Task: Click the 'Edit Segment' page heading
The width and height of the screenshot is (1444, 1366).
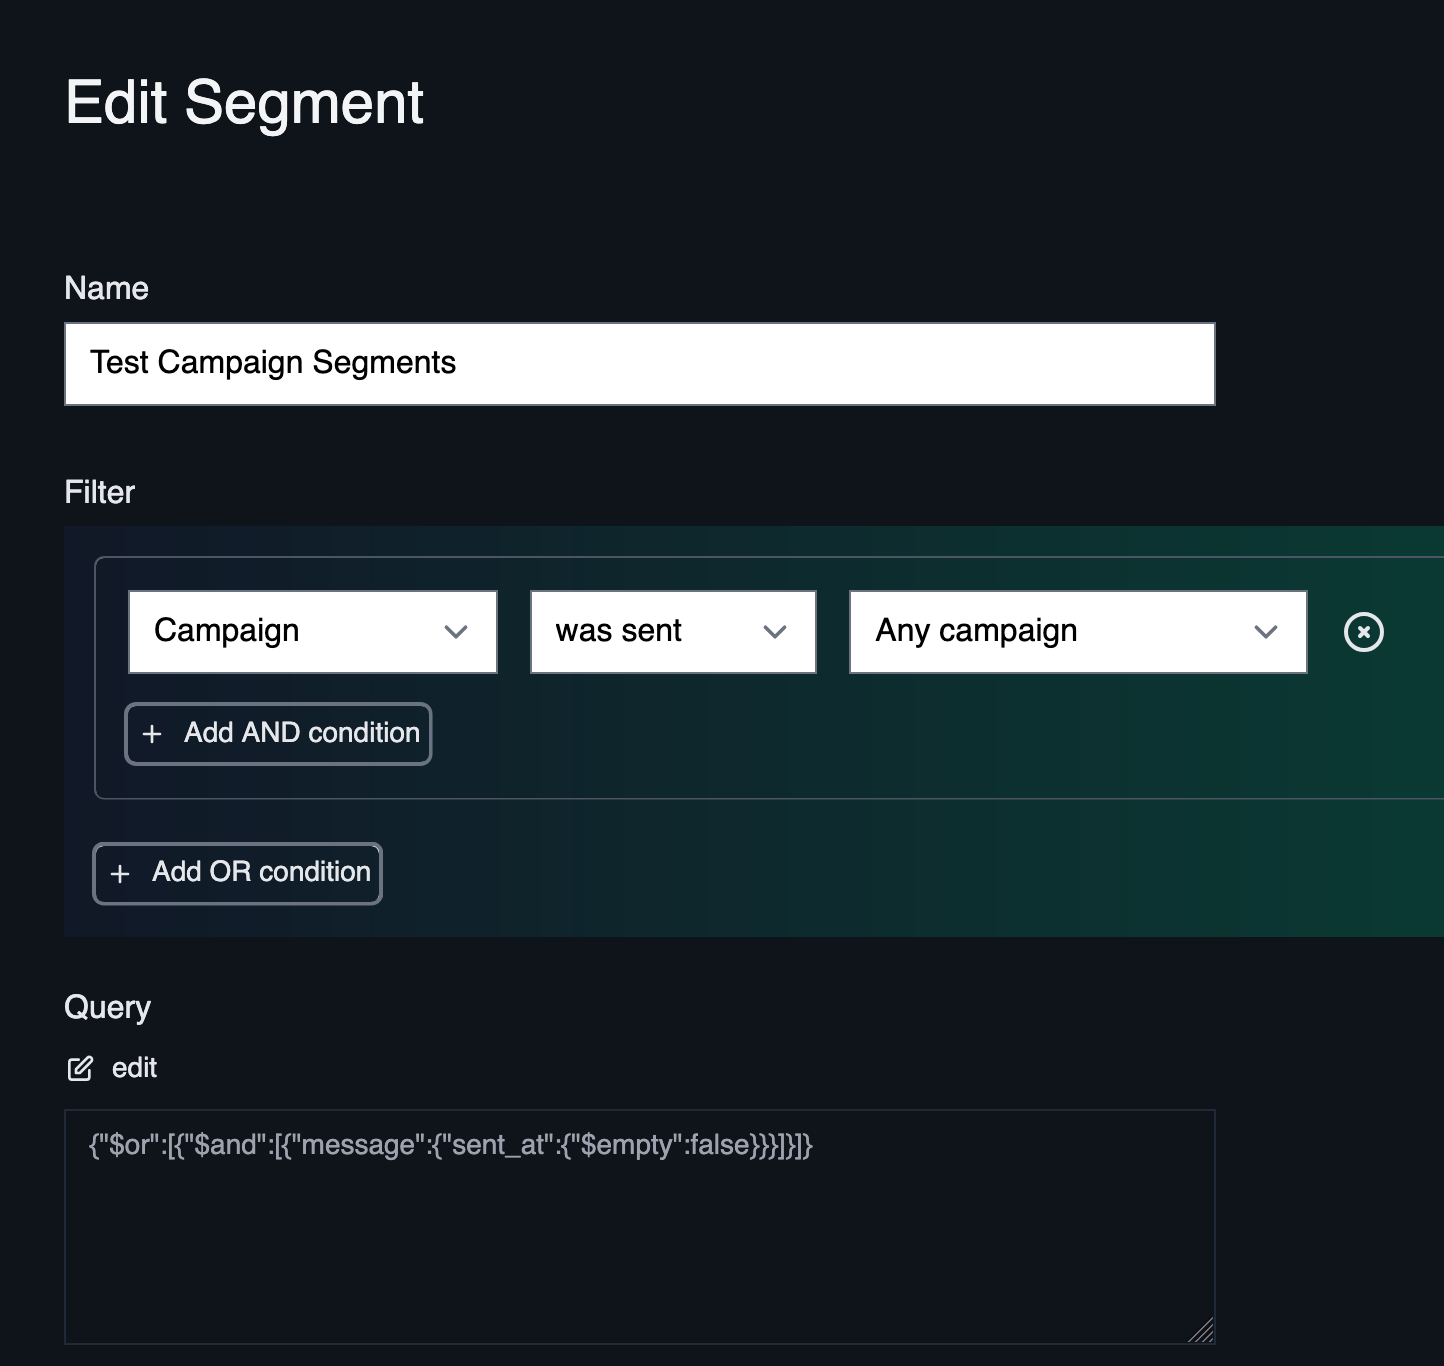Action: (244, 103)
